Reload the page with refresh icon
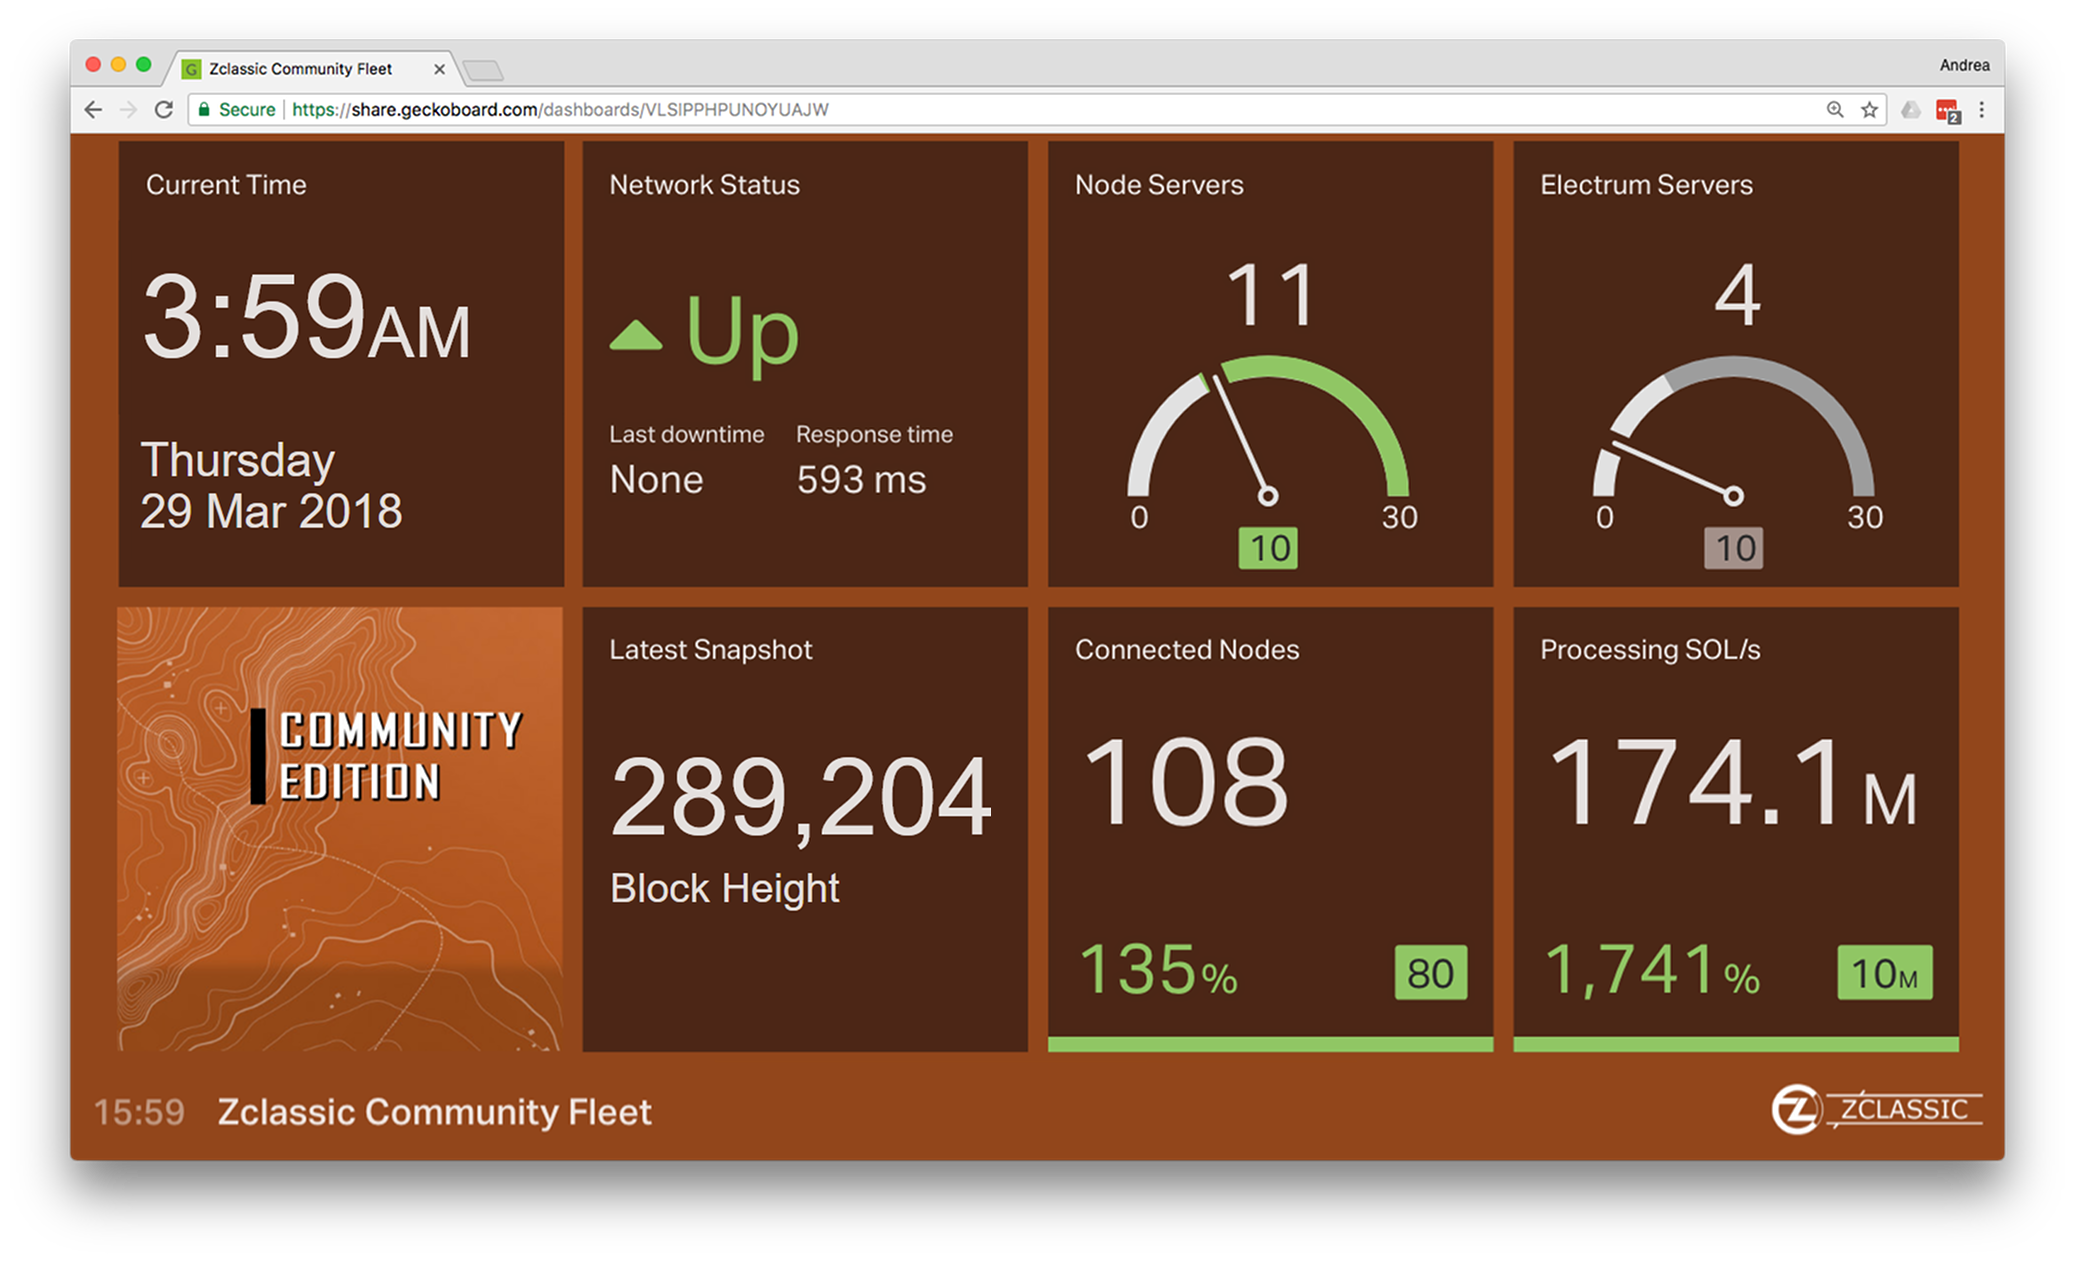 point(164,110)
